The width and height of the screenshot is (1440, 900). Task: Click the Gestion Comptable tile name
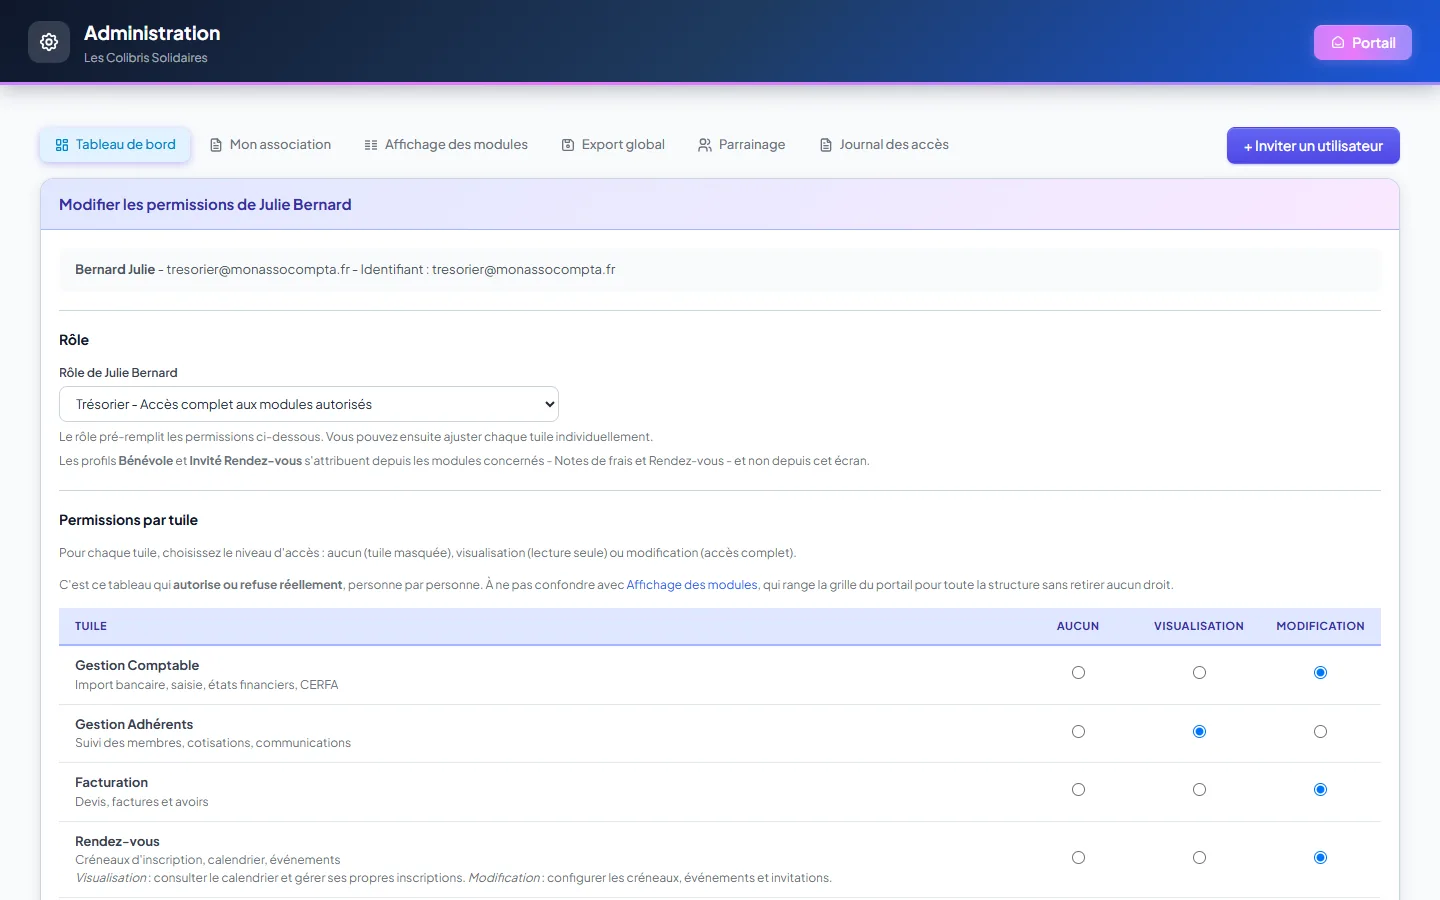137,666
